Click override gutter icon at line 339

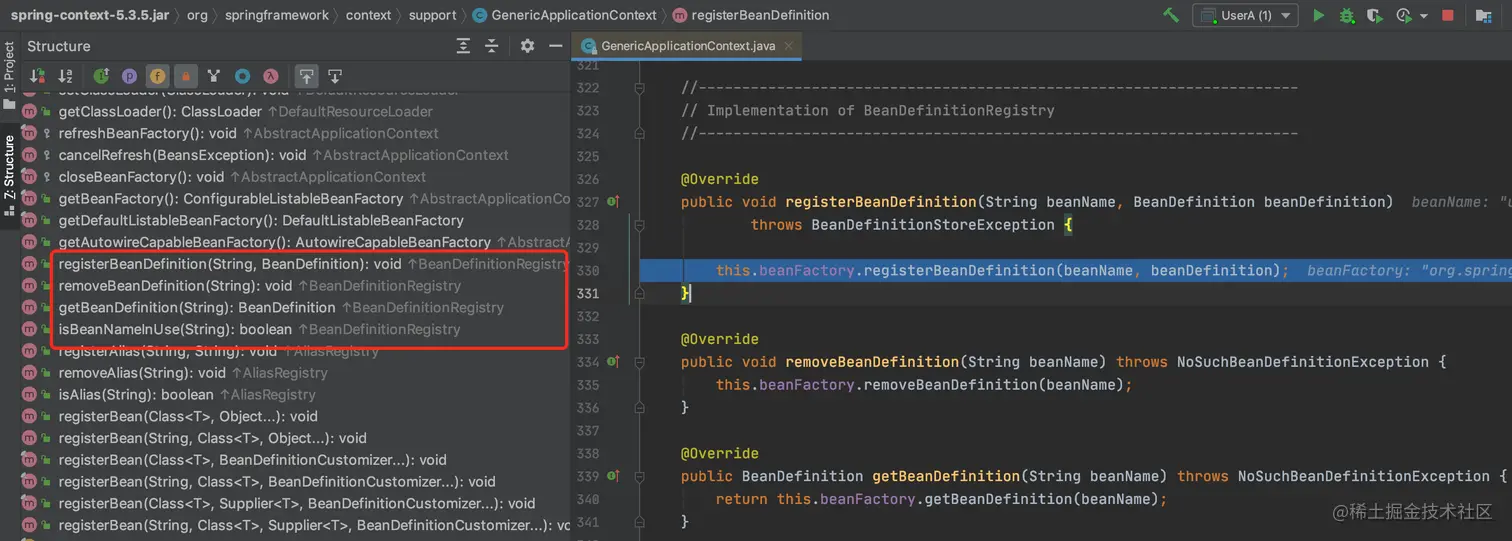pos(613,476)
